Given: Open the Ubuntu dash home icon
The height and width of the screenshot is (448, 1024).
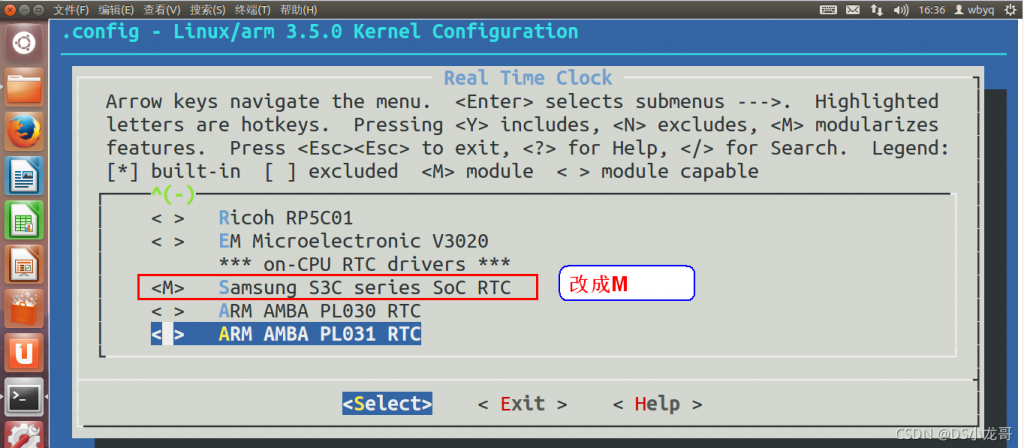Looking at the screenshot, I should 24,45.
